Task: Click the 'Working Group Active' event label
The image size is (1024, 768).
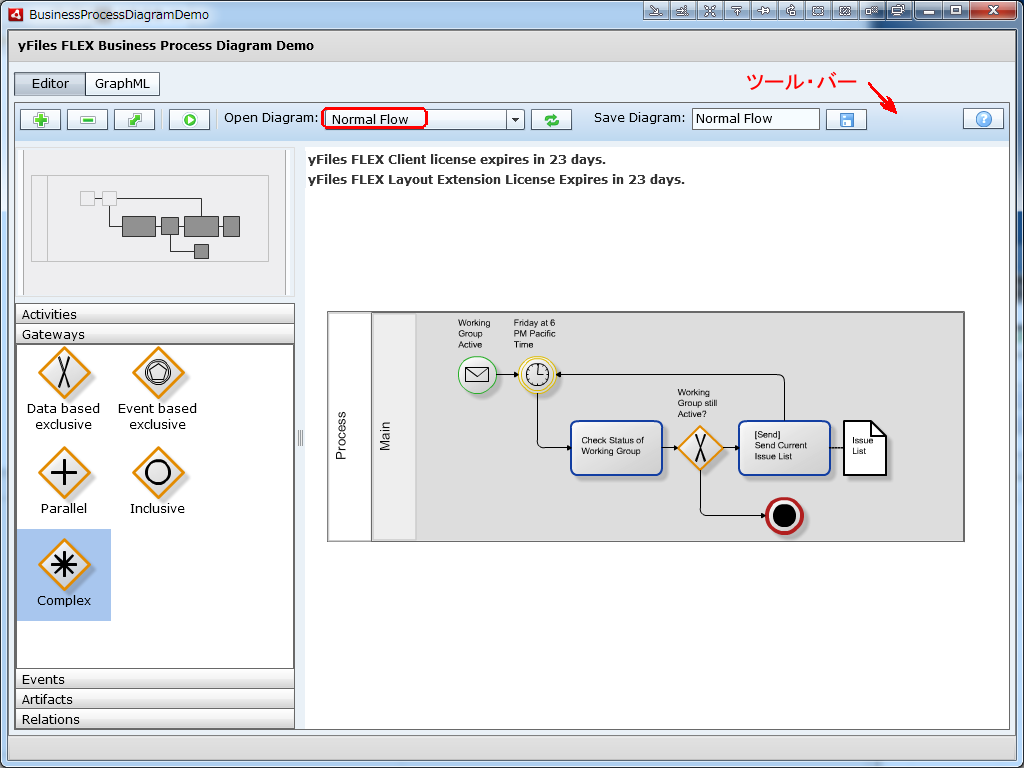Action: (473, 334)
